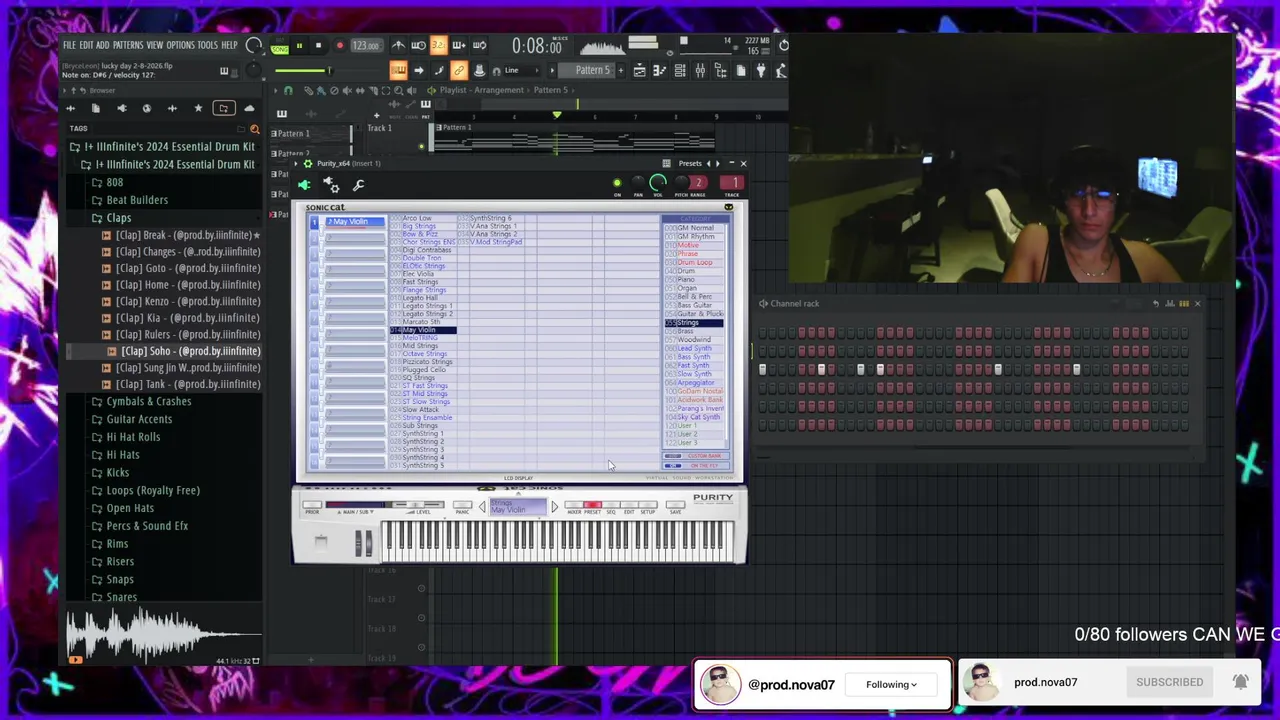
Task: Select the browser favorites star icon
Action: point(198,108)
